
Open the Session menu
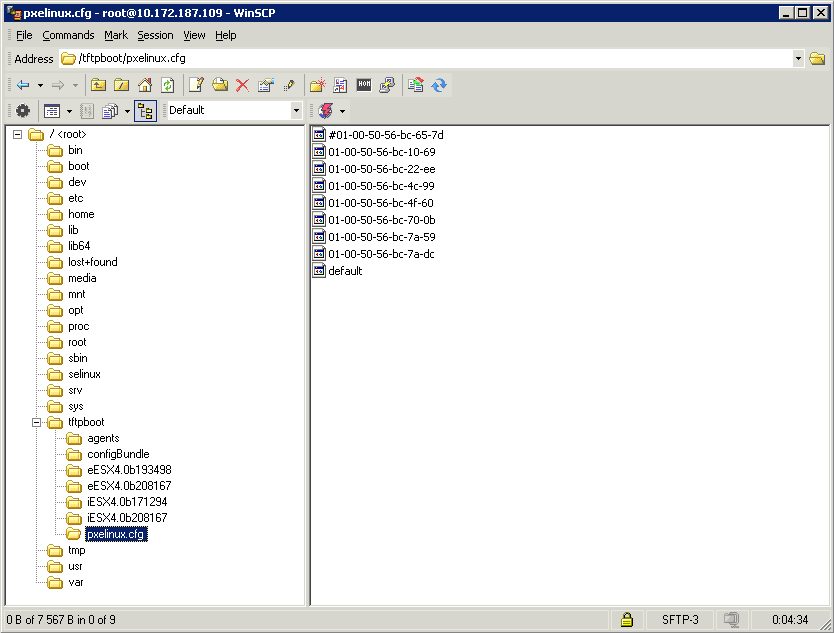tap(155, 35)
